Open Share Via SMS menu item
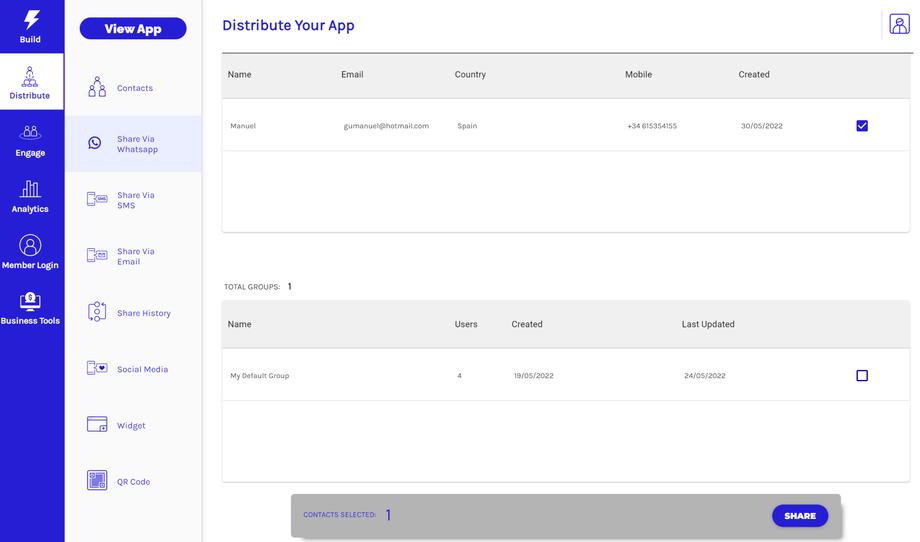 click(x=134, y=200)
